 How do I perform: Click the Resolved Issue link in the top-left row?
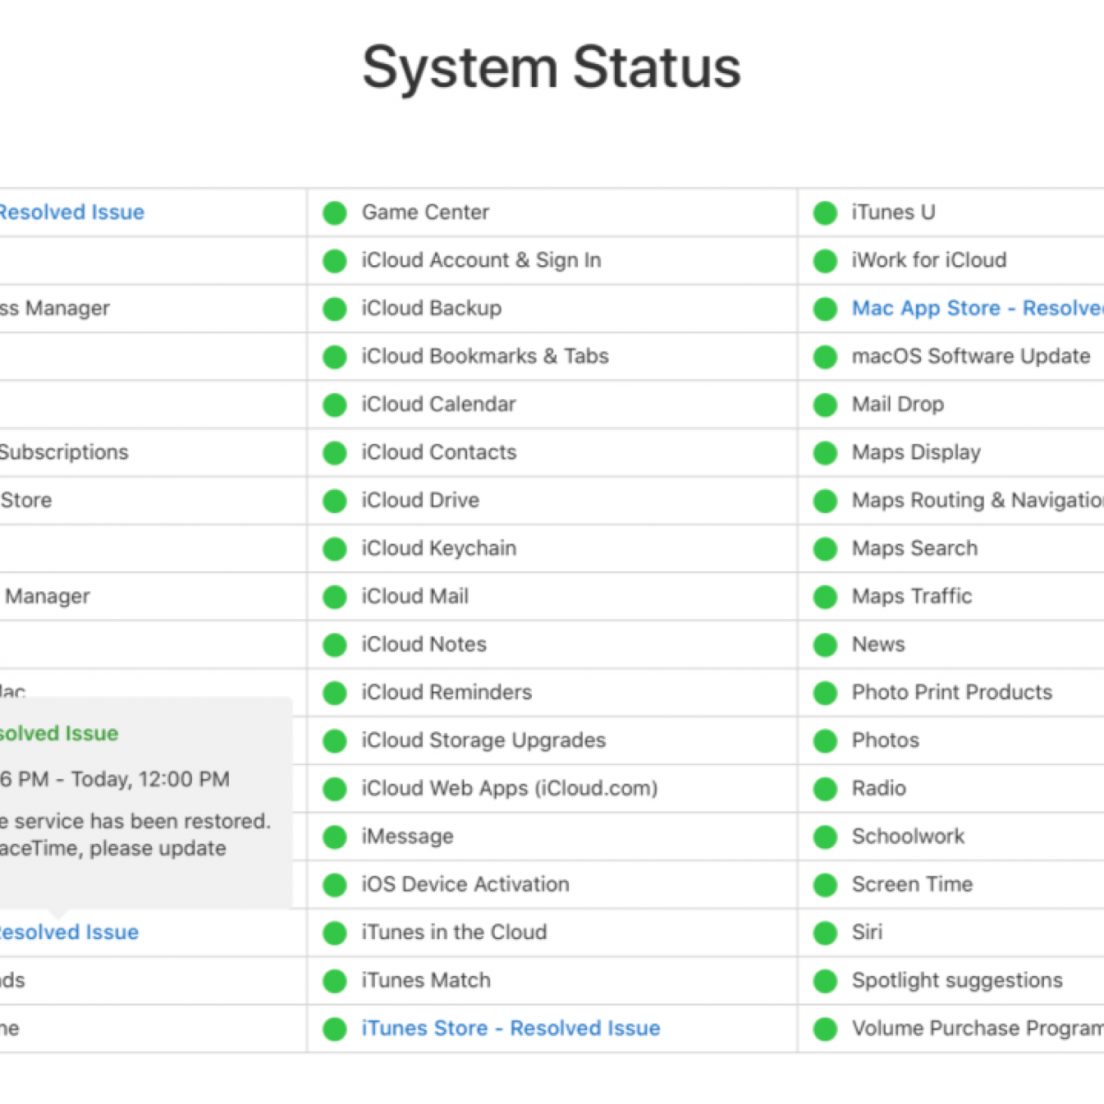70,212
